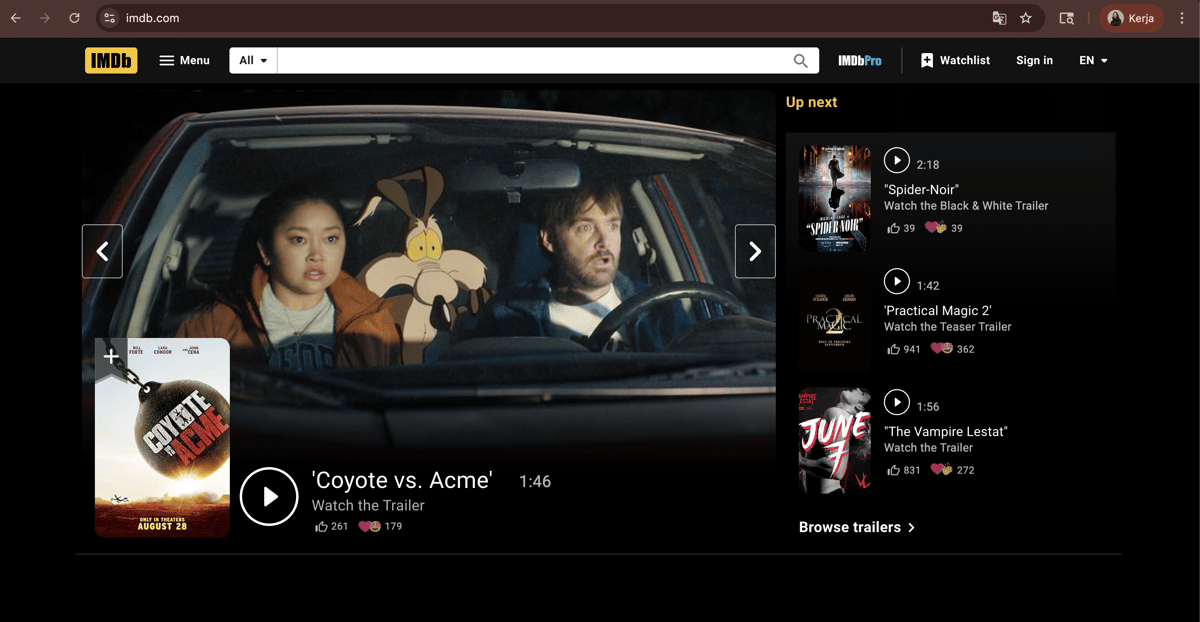This screenshot has height=622, width=1200.
Task: Open the All search category dropdown
Action: [252, 60]
